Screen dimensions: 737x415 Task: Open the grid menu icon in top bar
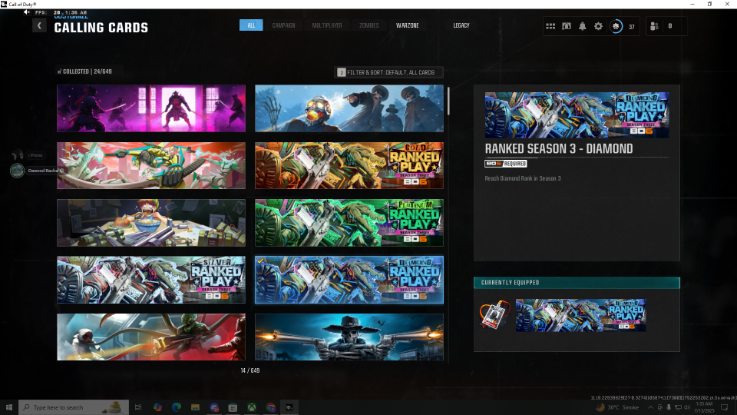(x=550, y=26)
